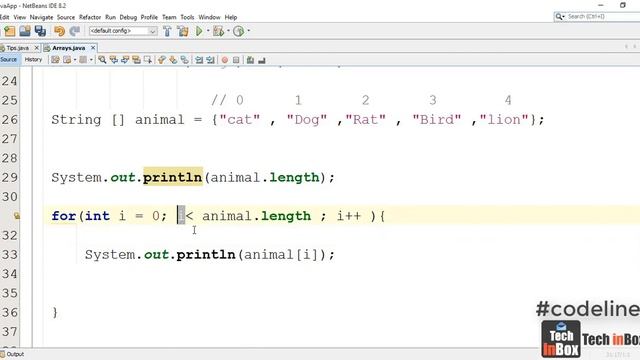This screenshot has width=640, height=360.
Task: Open the Team menu
Action: pyautogui.click(x=169, y=17)
